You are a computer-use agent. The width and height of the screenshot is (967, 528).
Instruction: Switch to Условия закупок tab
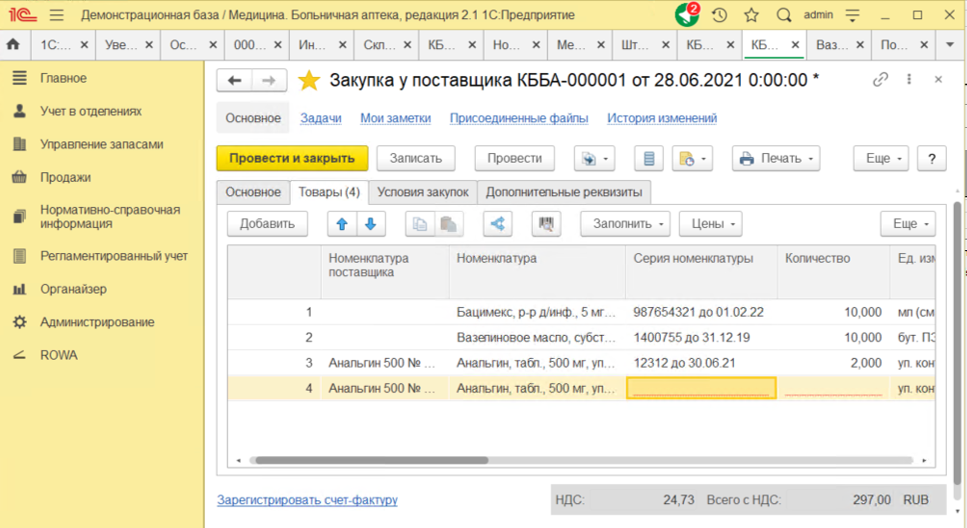coord(422,192)
